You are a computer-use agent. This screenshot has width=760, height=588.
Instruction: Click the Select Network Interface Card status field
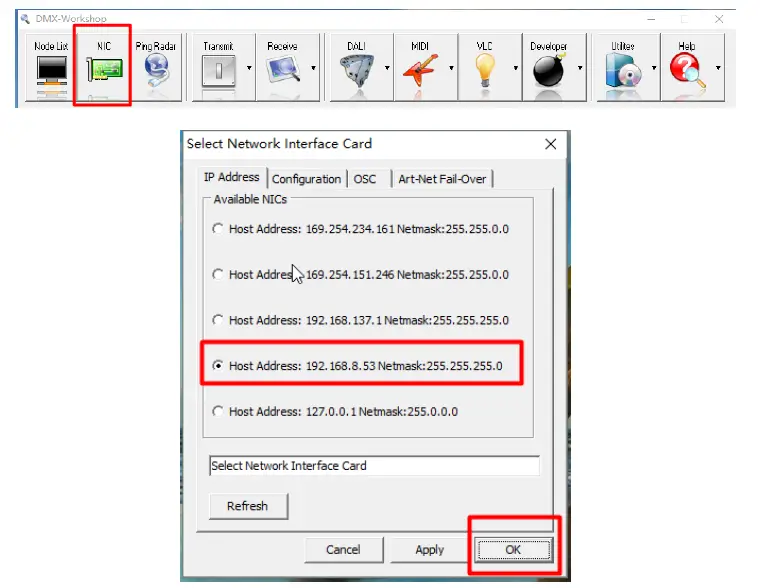pos(374,466)
